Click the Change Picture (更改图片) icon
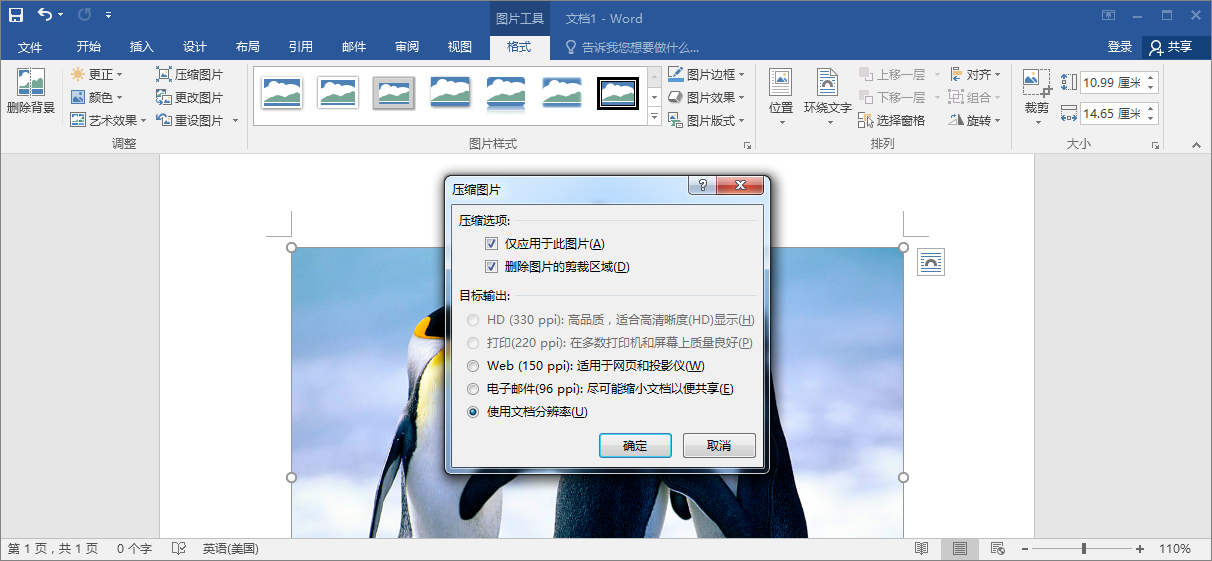Image resolution: width=1212 pixels, height=561 pixels. pyautogui.click(x=164, y=98)
